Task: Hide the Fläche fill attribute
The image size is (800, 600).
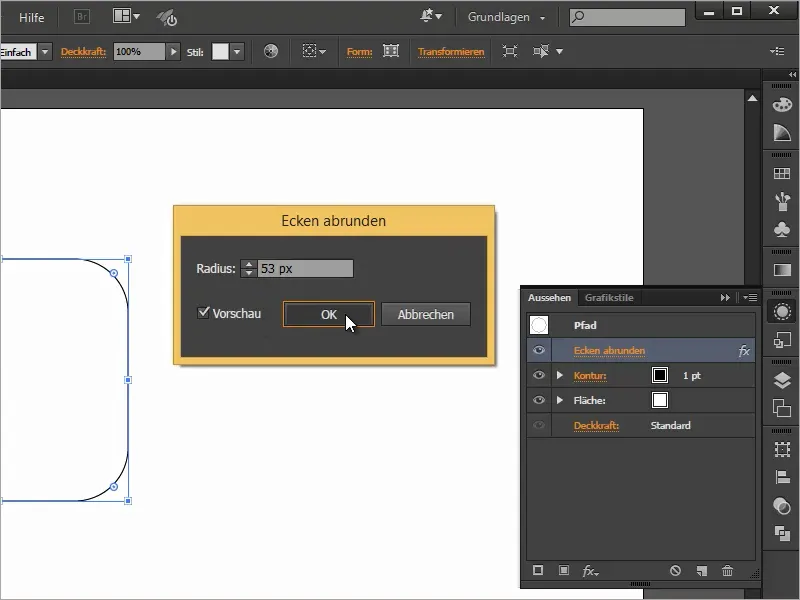Action: point(538,400)
